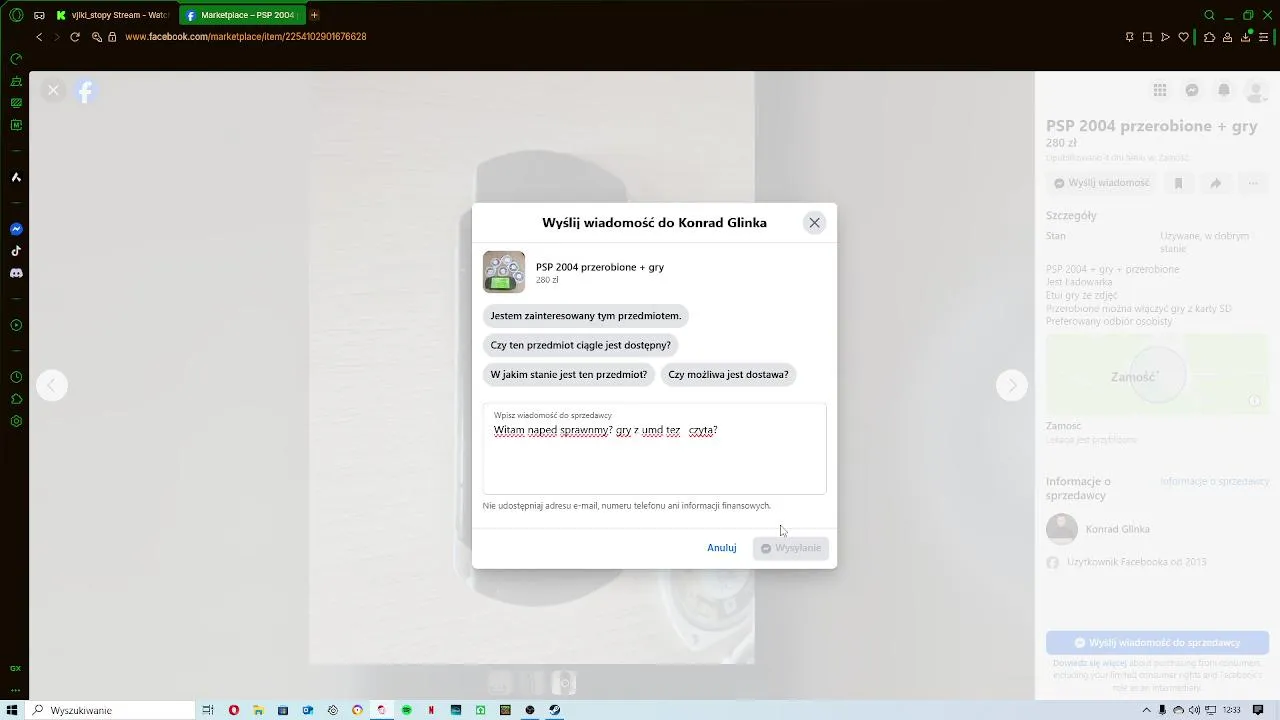Close the send message dialog

pyautogui.click(x=814, y=223)
